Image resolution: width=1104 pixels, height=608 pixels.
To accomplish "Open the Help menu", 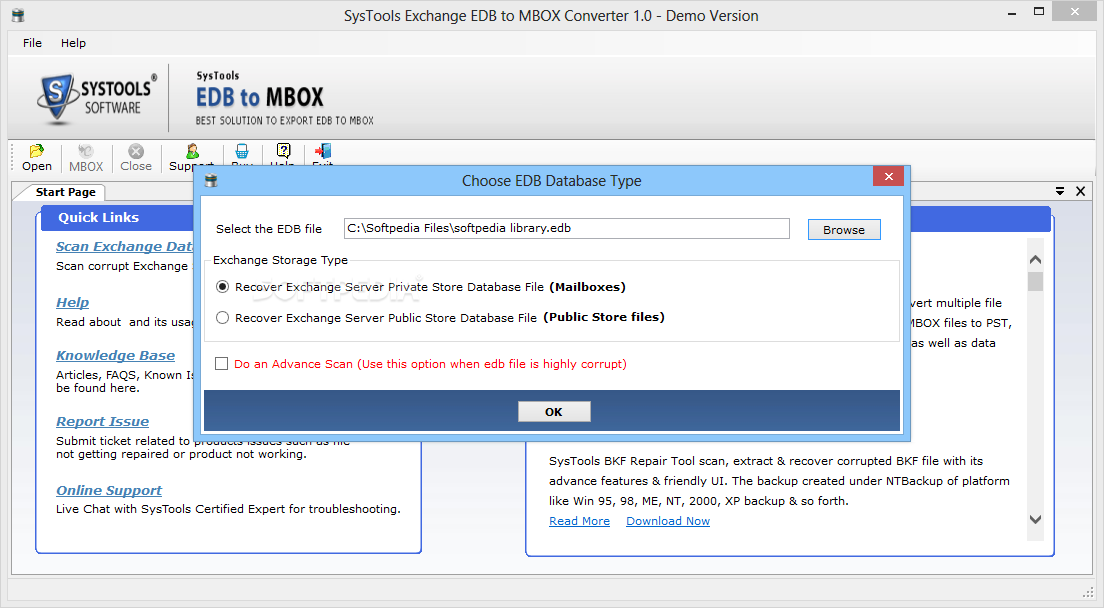I will [x=73, y=43].
